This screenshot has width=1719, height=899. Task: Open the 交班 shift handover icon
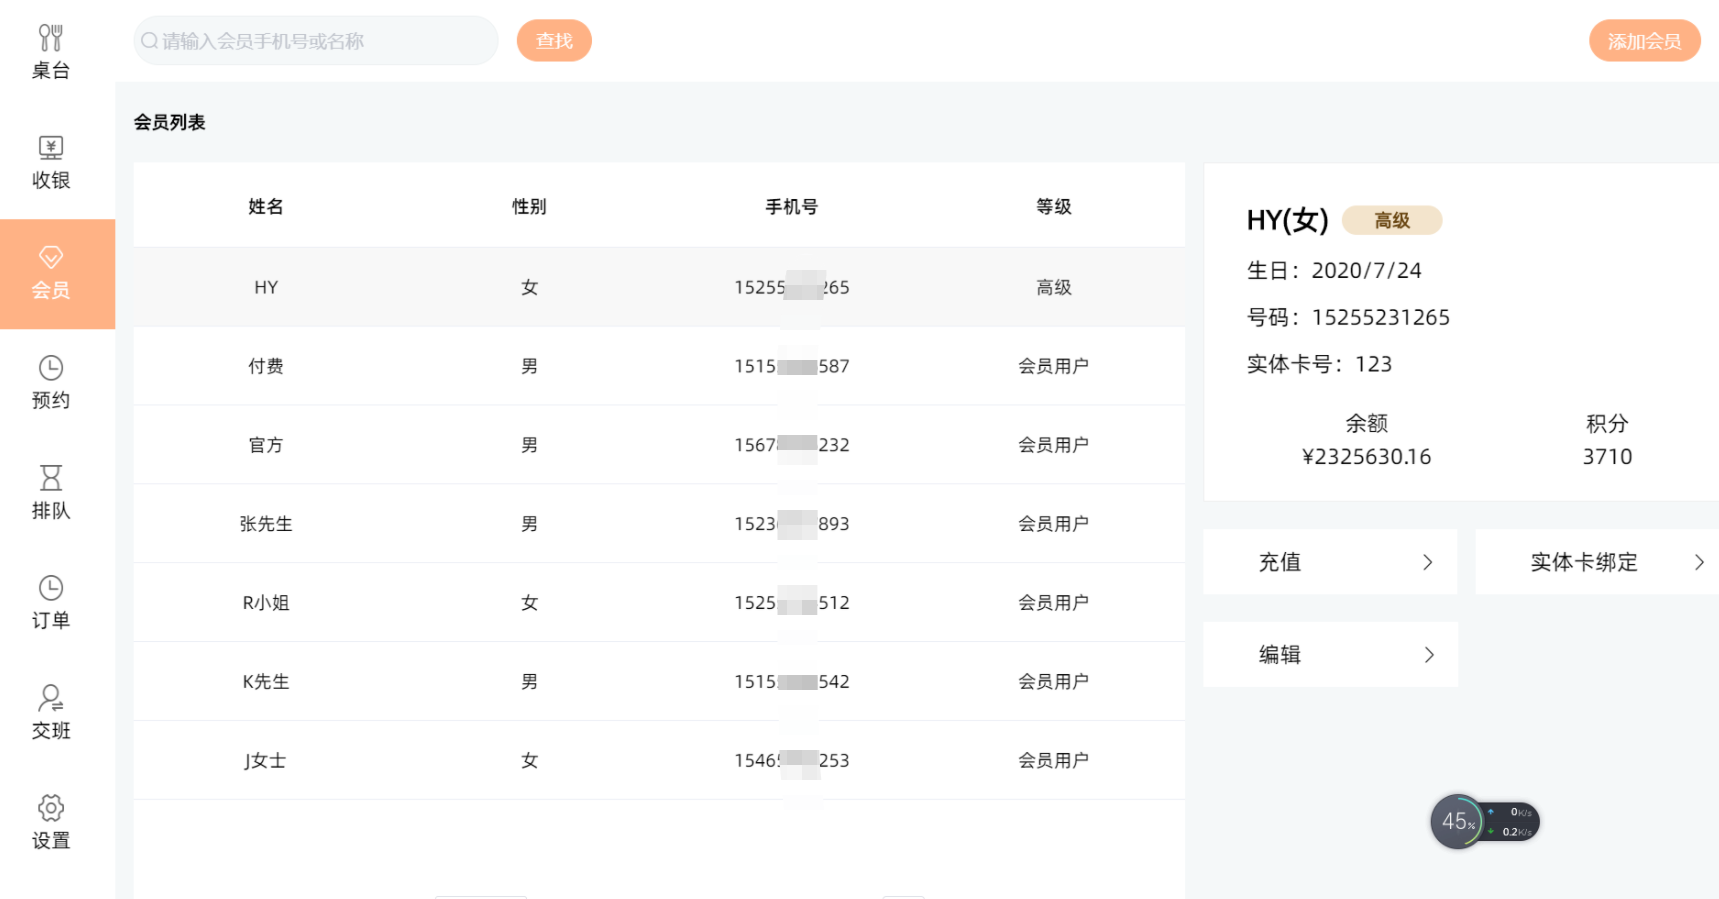pos(51,698)
